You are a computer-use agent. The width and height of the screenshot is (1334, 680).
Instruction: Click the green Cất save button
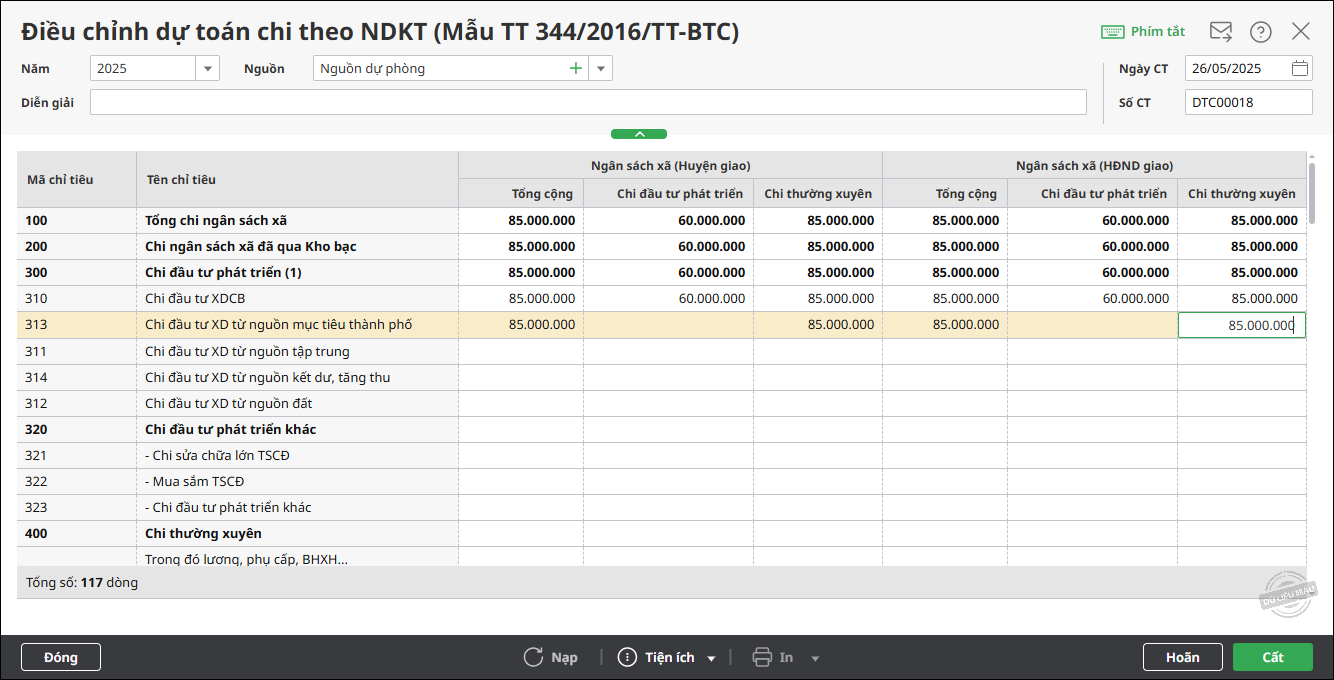point(1273,657)
